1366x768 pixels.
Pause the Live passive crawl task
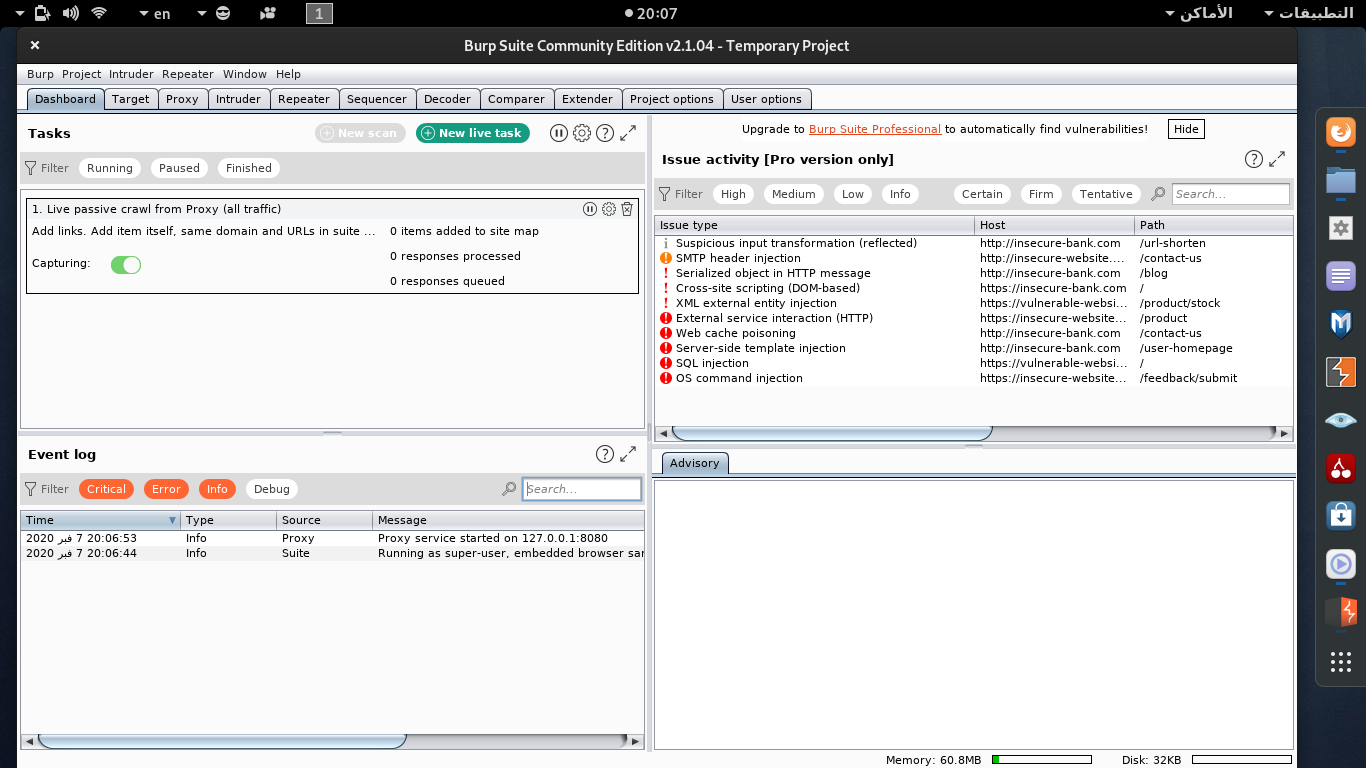click(x=590, y=209)
